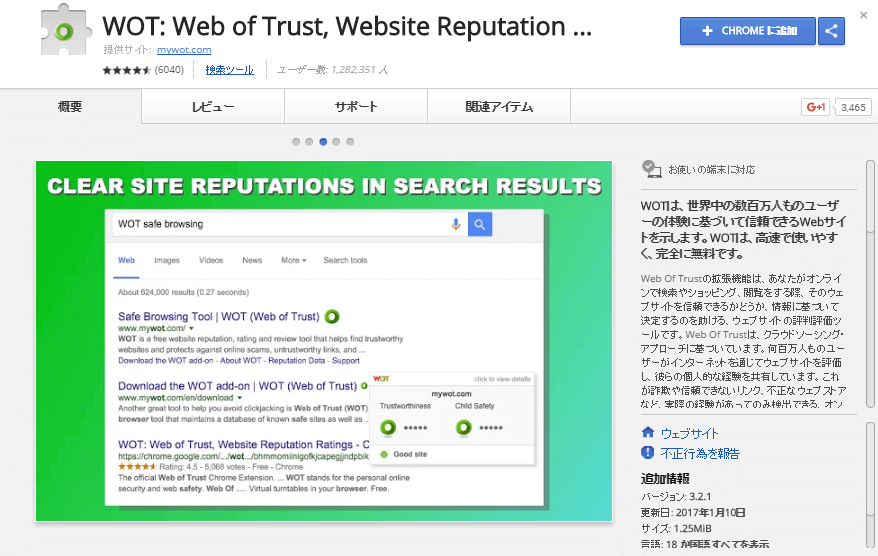Click the www.mywot.com/ URL dropdown arrow

[x=192, y=329]
